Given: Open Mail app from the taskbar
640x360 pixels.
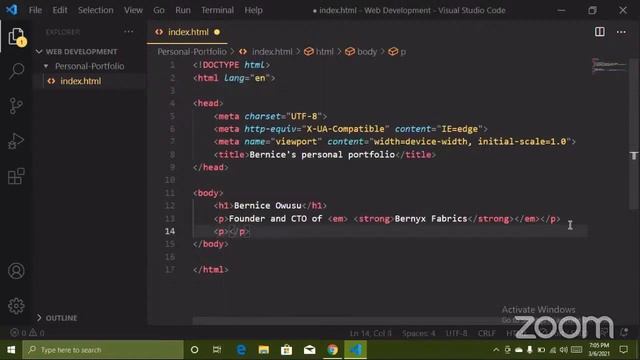Looking at the screenshot, I should tap(309, 350).
